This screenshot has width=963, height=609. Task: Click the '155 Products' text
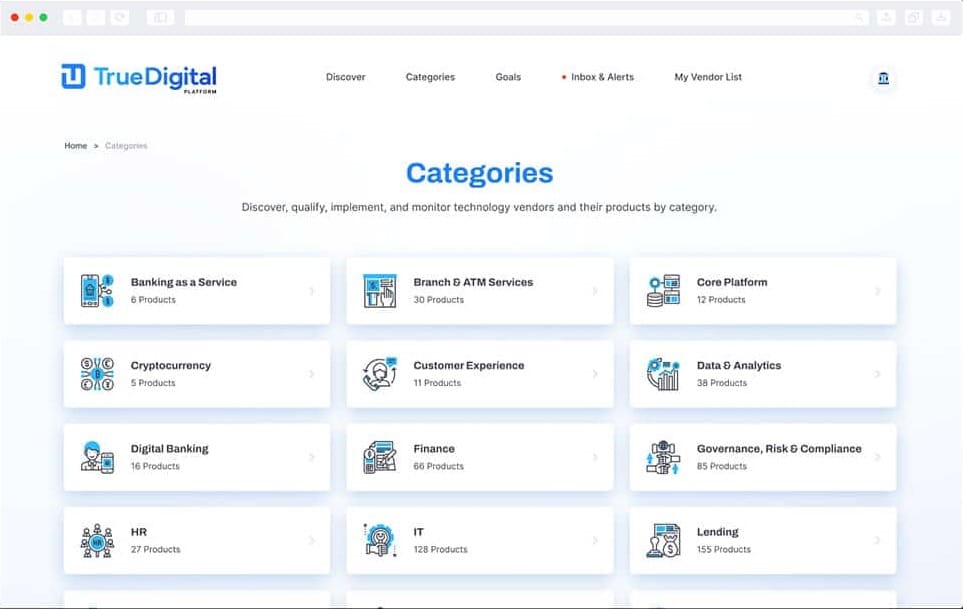tap(723, 549)
